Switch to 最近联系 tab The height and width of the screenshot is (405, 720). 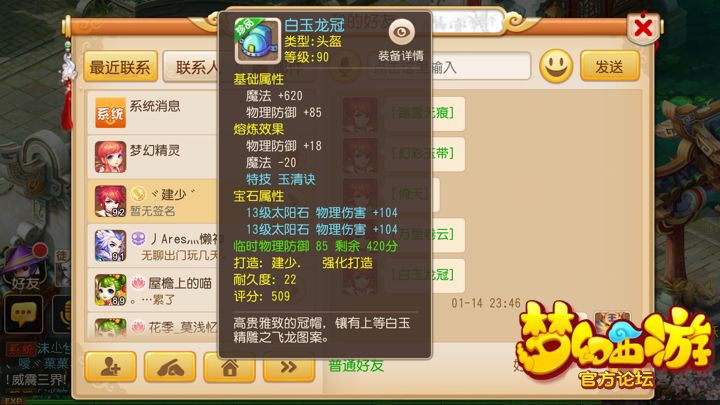point(120,67)
